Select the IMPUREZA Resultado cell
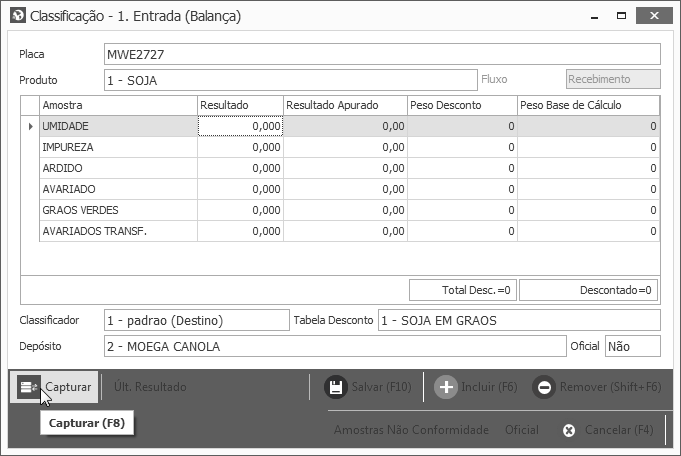This screenshot has width=681, height=456. 240,147
